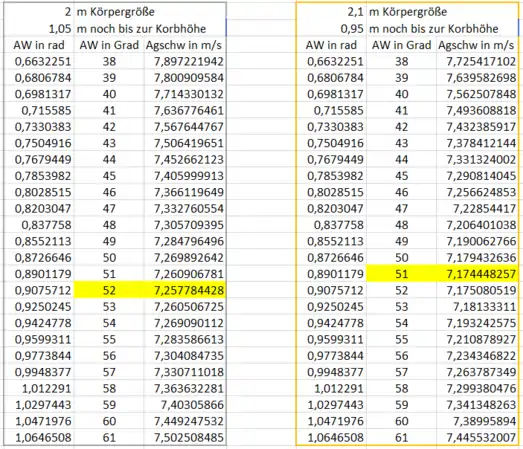Select left cell 0,7853982 for 45 degrees
Image resolution: width=523 pixels, height=449 pixels.
(x=39, y=176)
